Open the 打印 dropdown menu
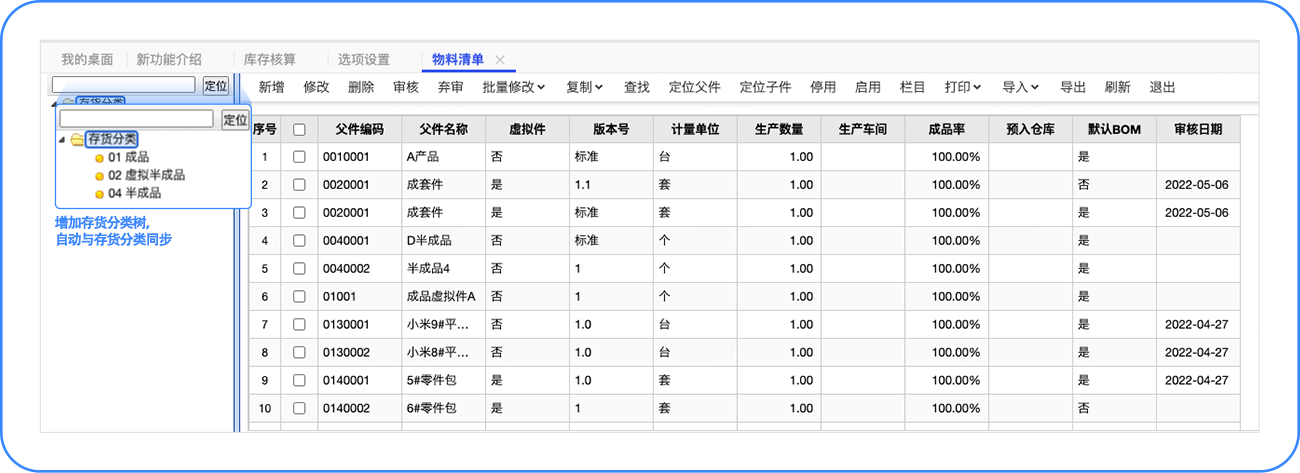This screenshot has height=473, width=1300. tap(964, 87)
